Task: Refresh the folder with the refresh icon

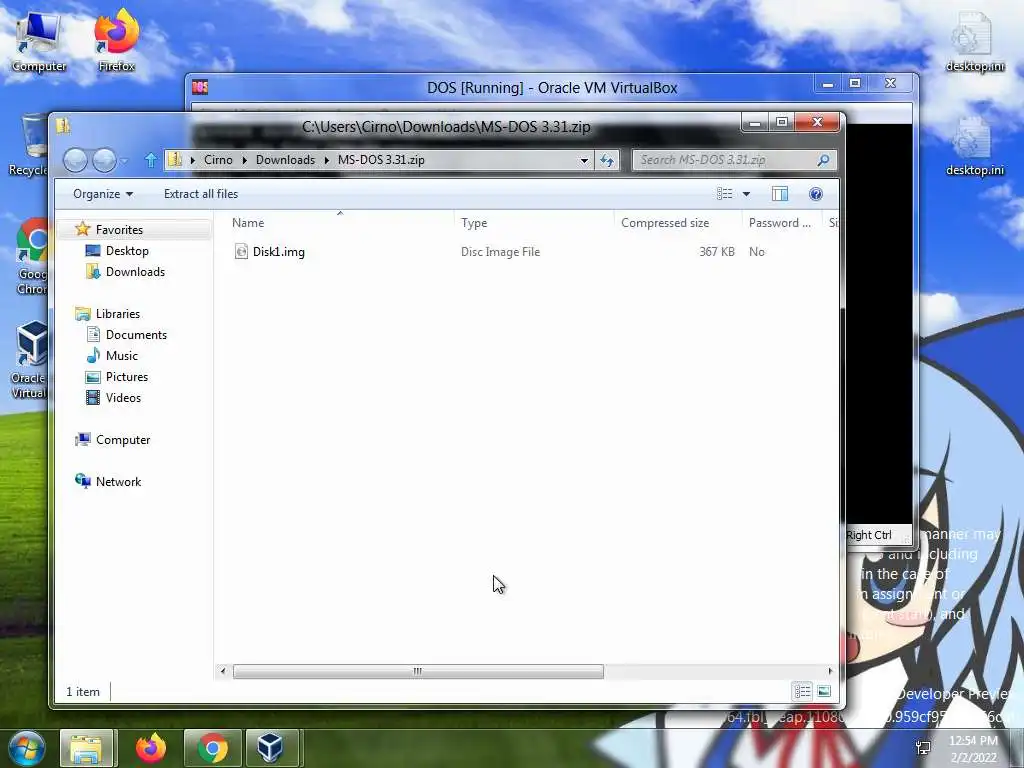Action: point(607,160)
